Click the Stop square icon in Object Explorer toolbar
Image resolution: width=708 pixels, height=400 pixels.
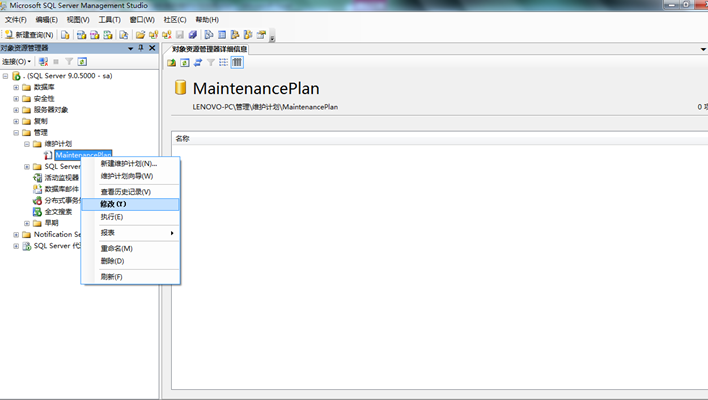coord(56,61)
